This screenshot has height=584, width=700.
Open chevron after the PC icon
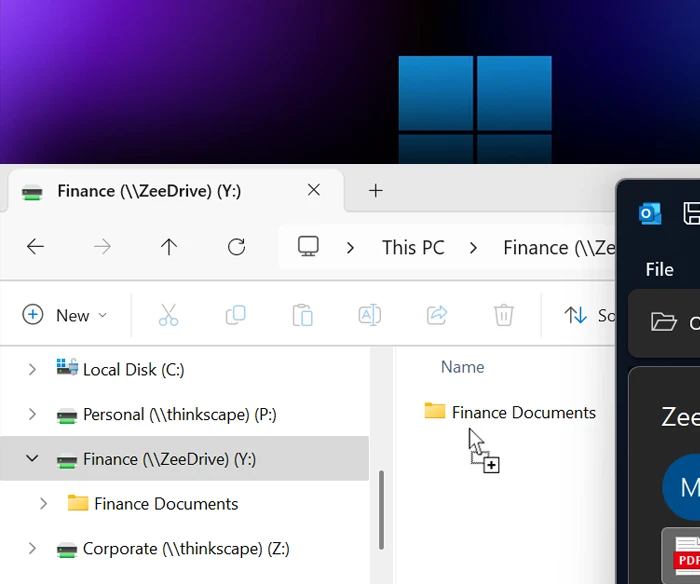point(350,248)
